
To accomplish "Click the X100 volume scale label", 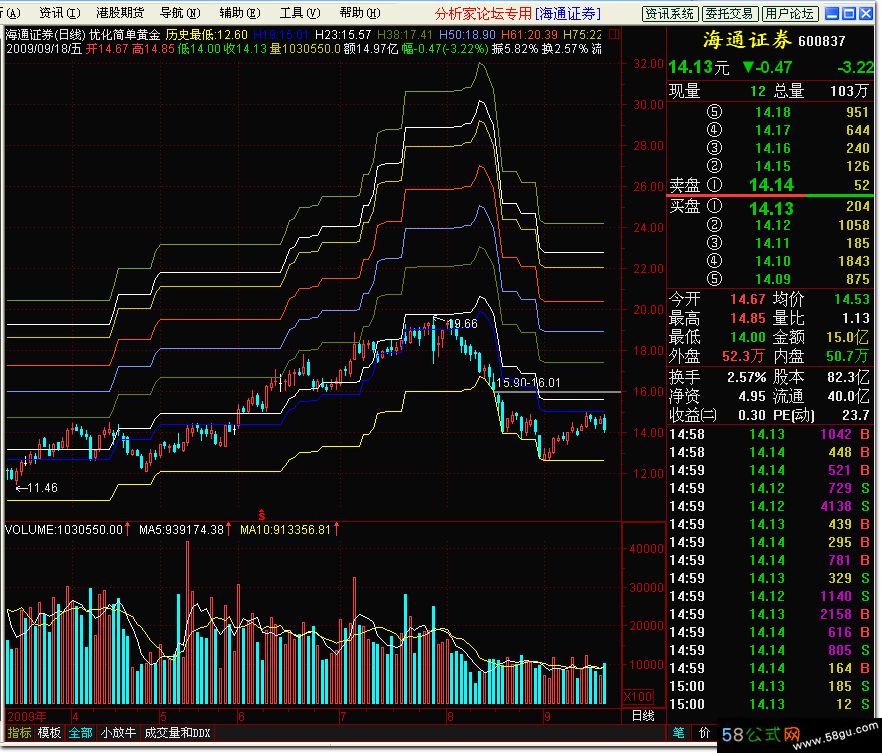I will pos(638,697).
